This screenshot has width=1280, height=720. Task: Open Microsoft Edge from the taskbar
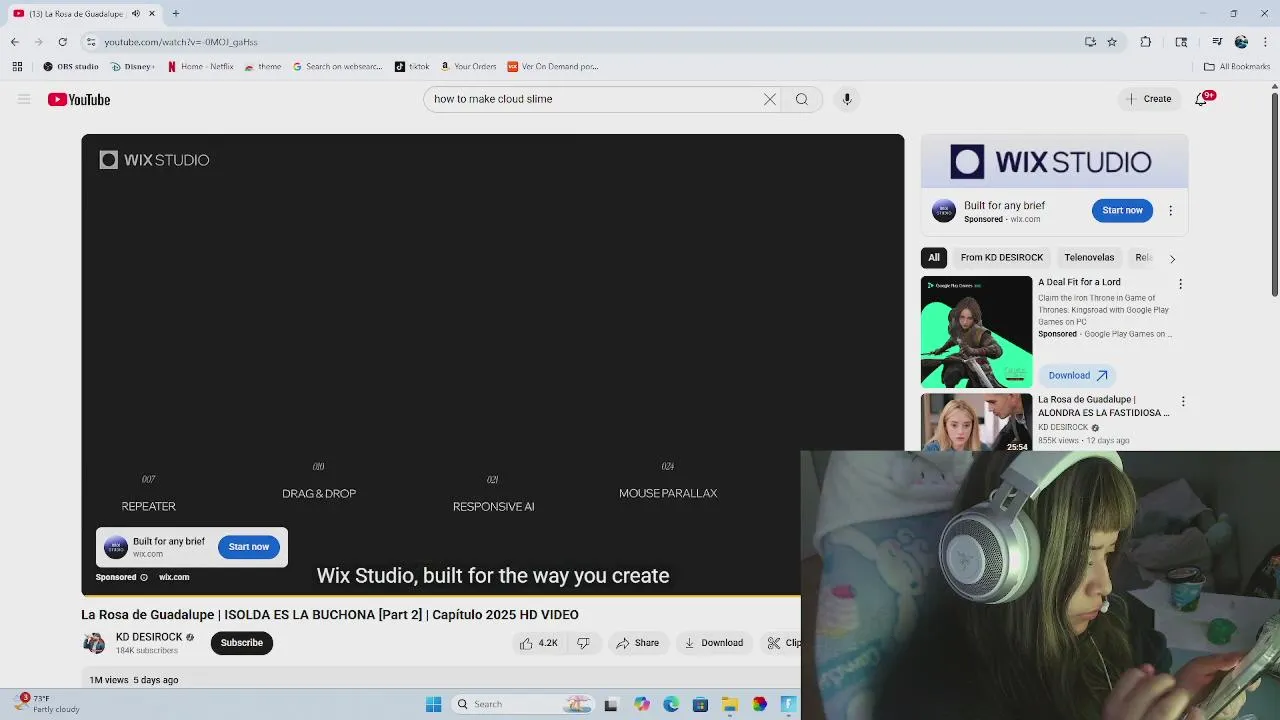[x=671, y=705]
